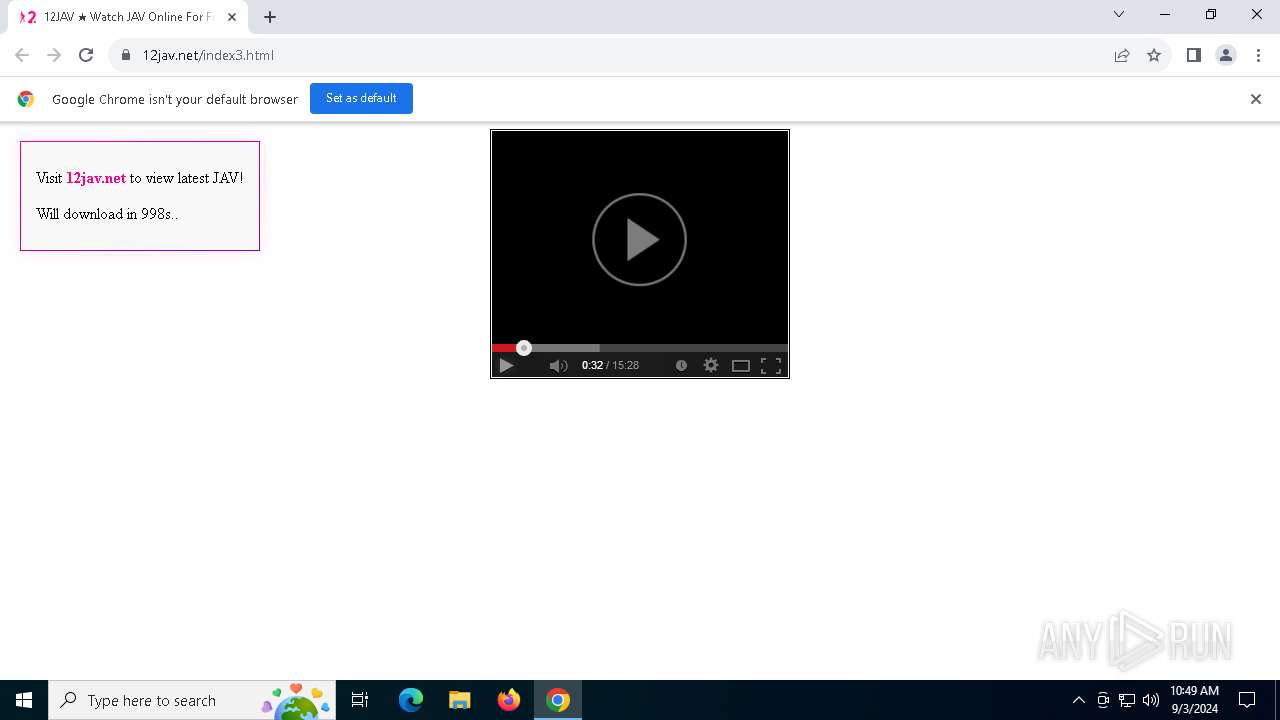Open the video settings gear
The image size is (1280, 720).
tap(711, 366)
